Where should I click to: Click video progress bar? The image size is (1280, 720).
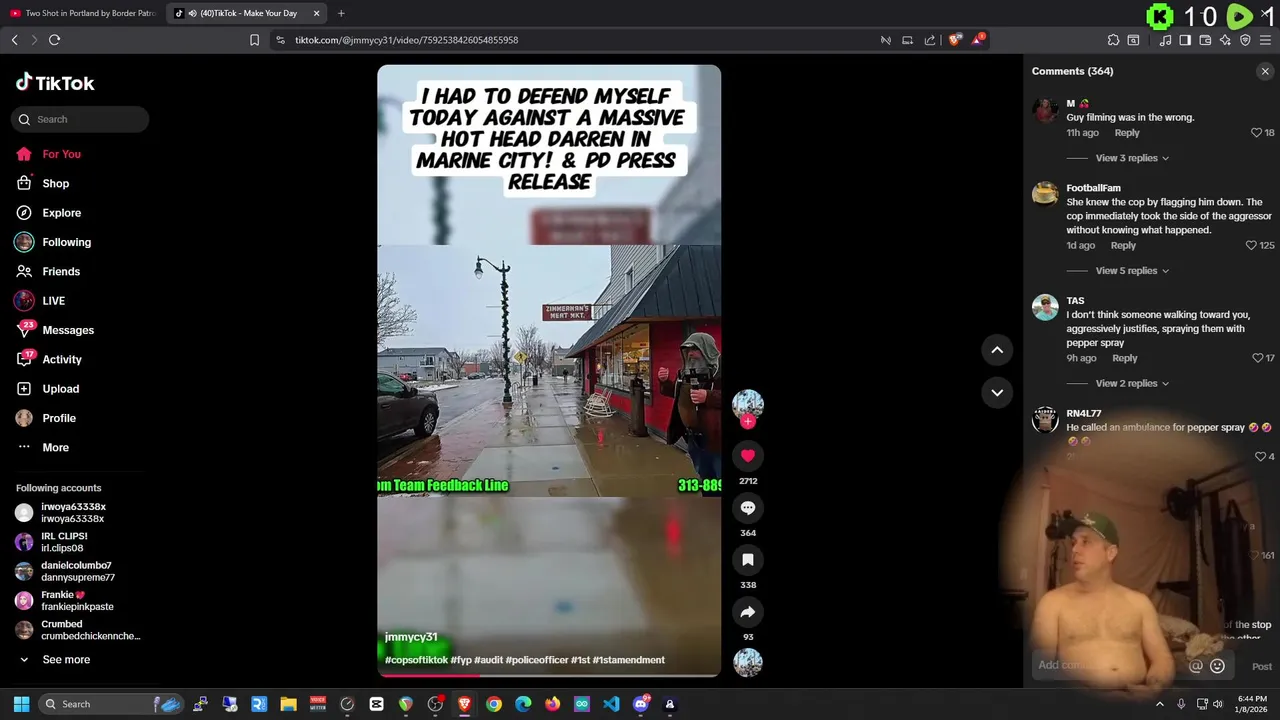[549, 675]
